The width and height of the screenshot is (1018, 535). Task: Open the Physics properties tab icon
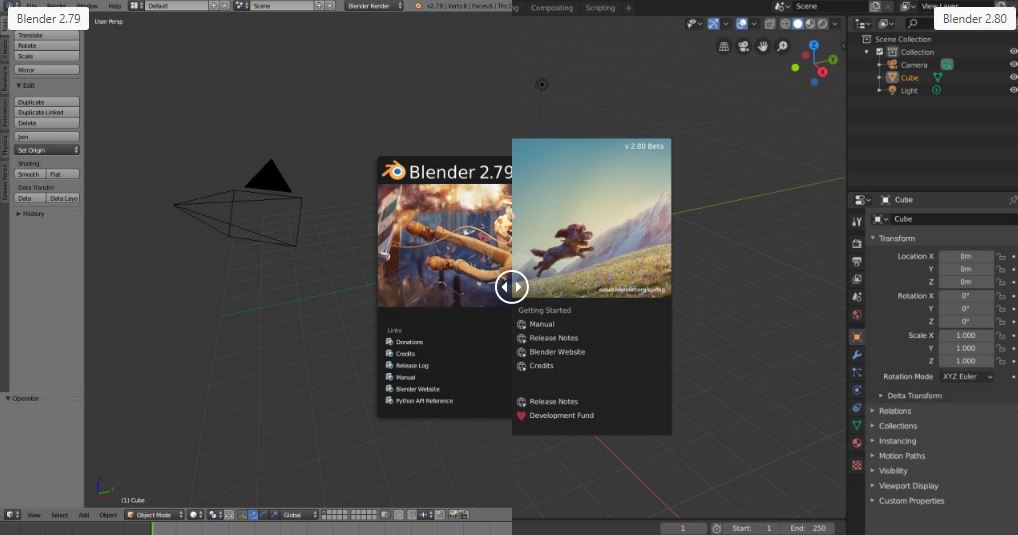856,390
